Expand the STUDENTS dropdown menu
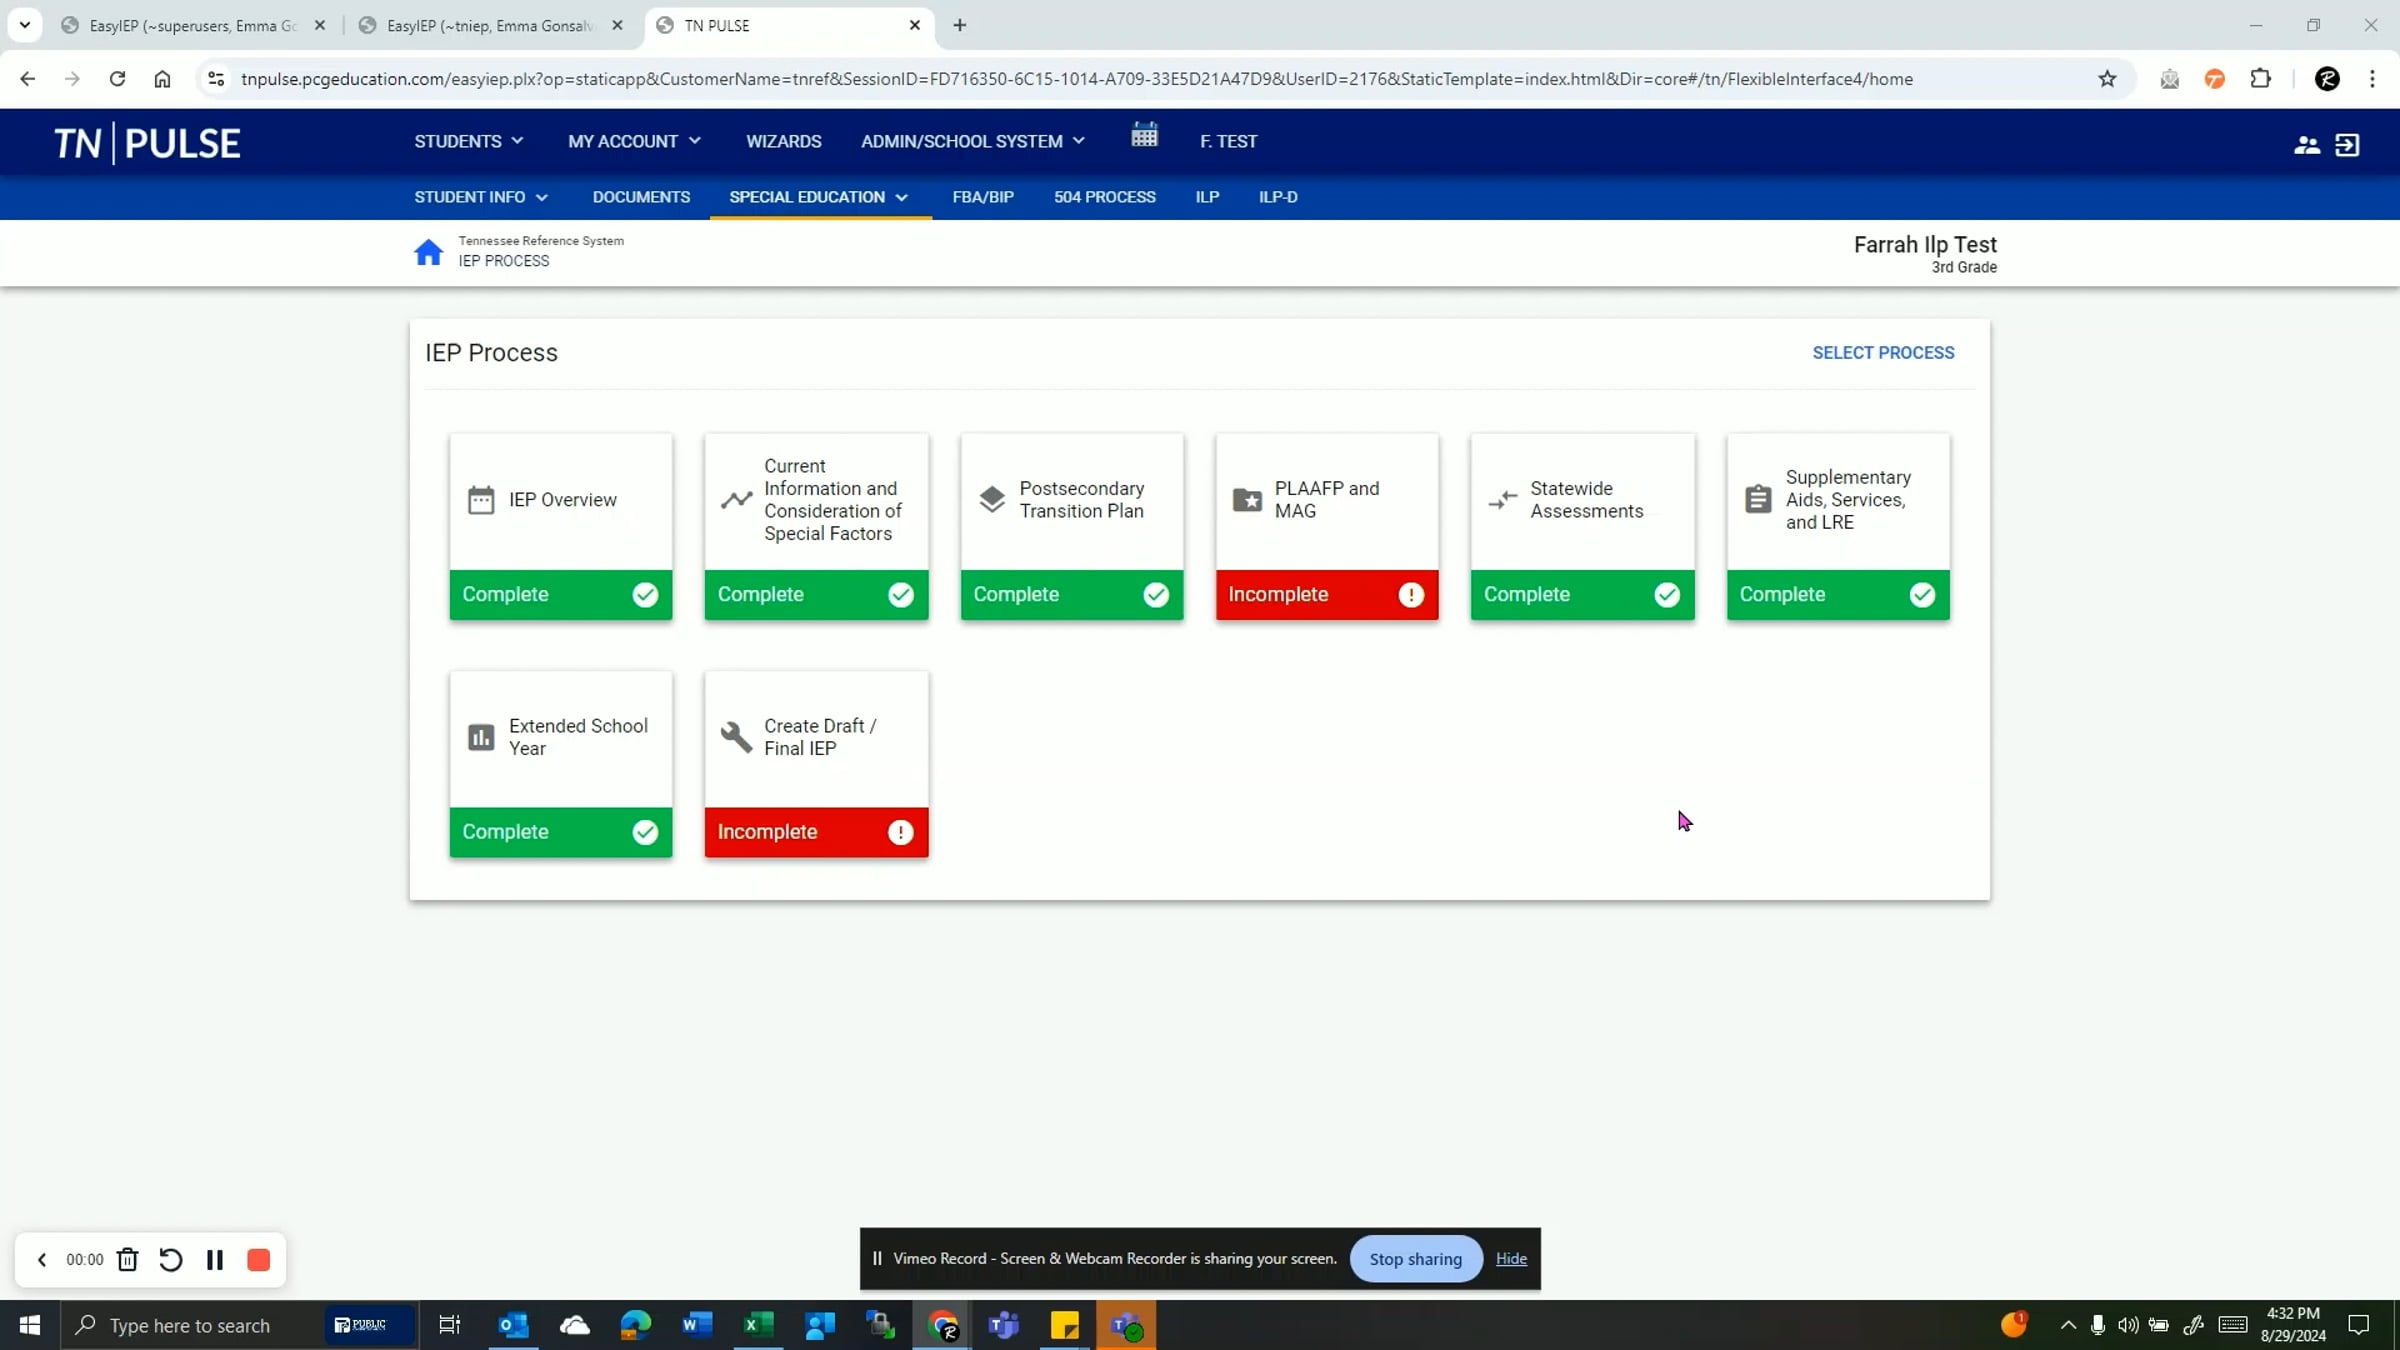The image size is (2400, 1350). 467,141
